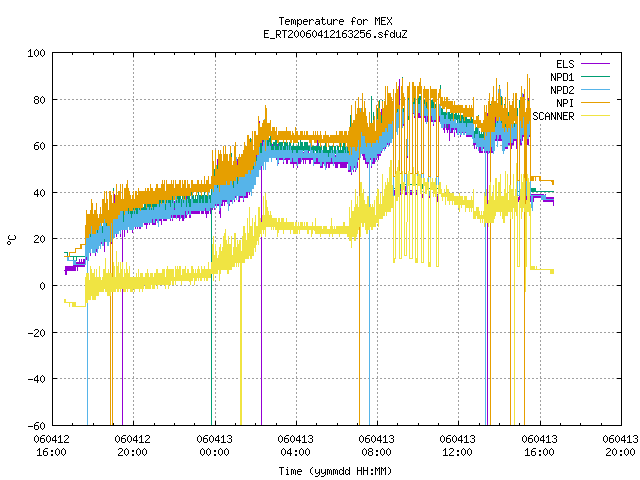The width and height of the screenshot is (640, 480).
Task: Select the filename 'E_RT20060412163256.sfduZ' subtitle
Action: pos(335,34)
